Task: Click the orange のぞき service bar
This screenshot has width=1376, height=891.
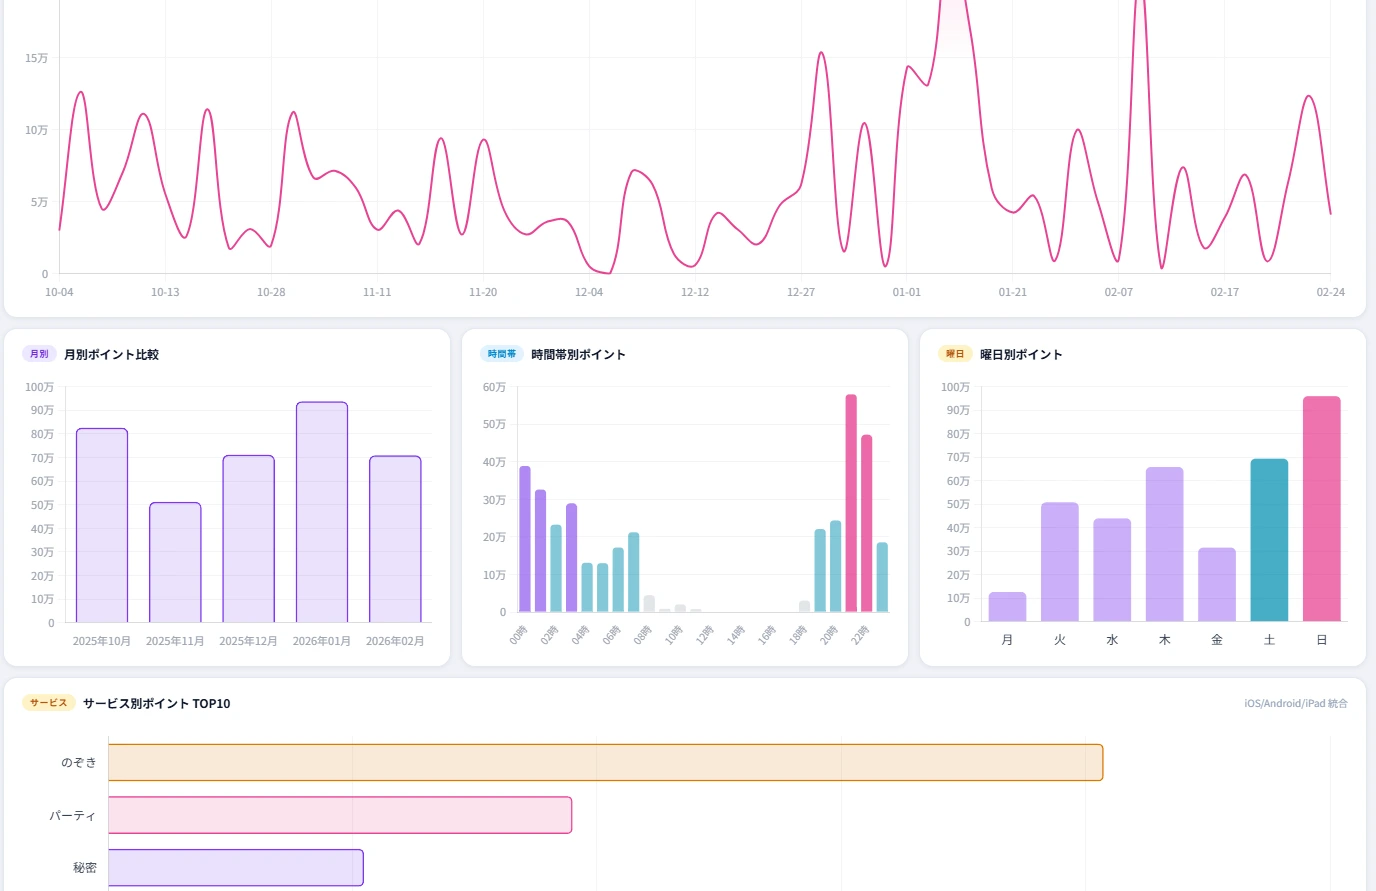Action: point(605,763)
